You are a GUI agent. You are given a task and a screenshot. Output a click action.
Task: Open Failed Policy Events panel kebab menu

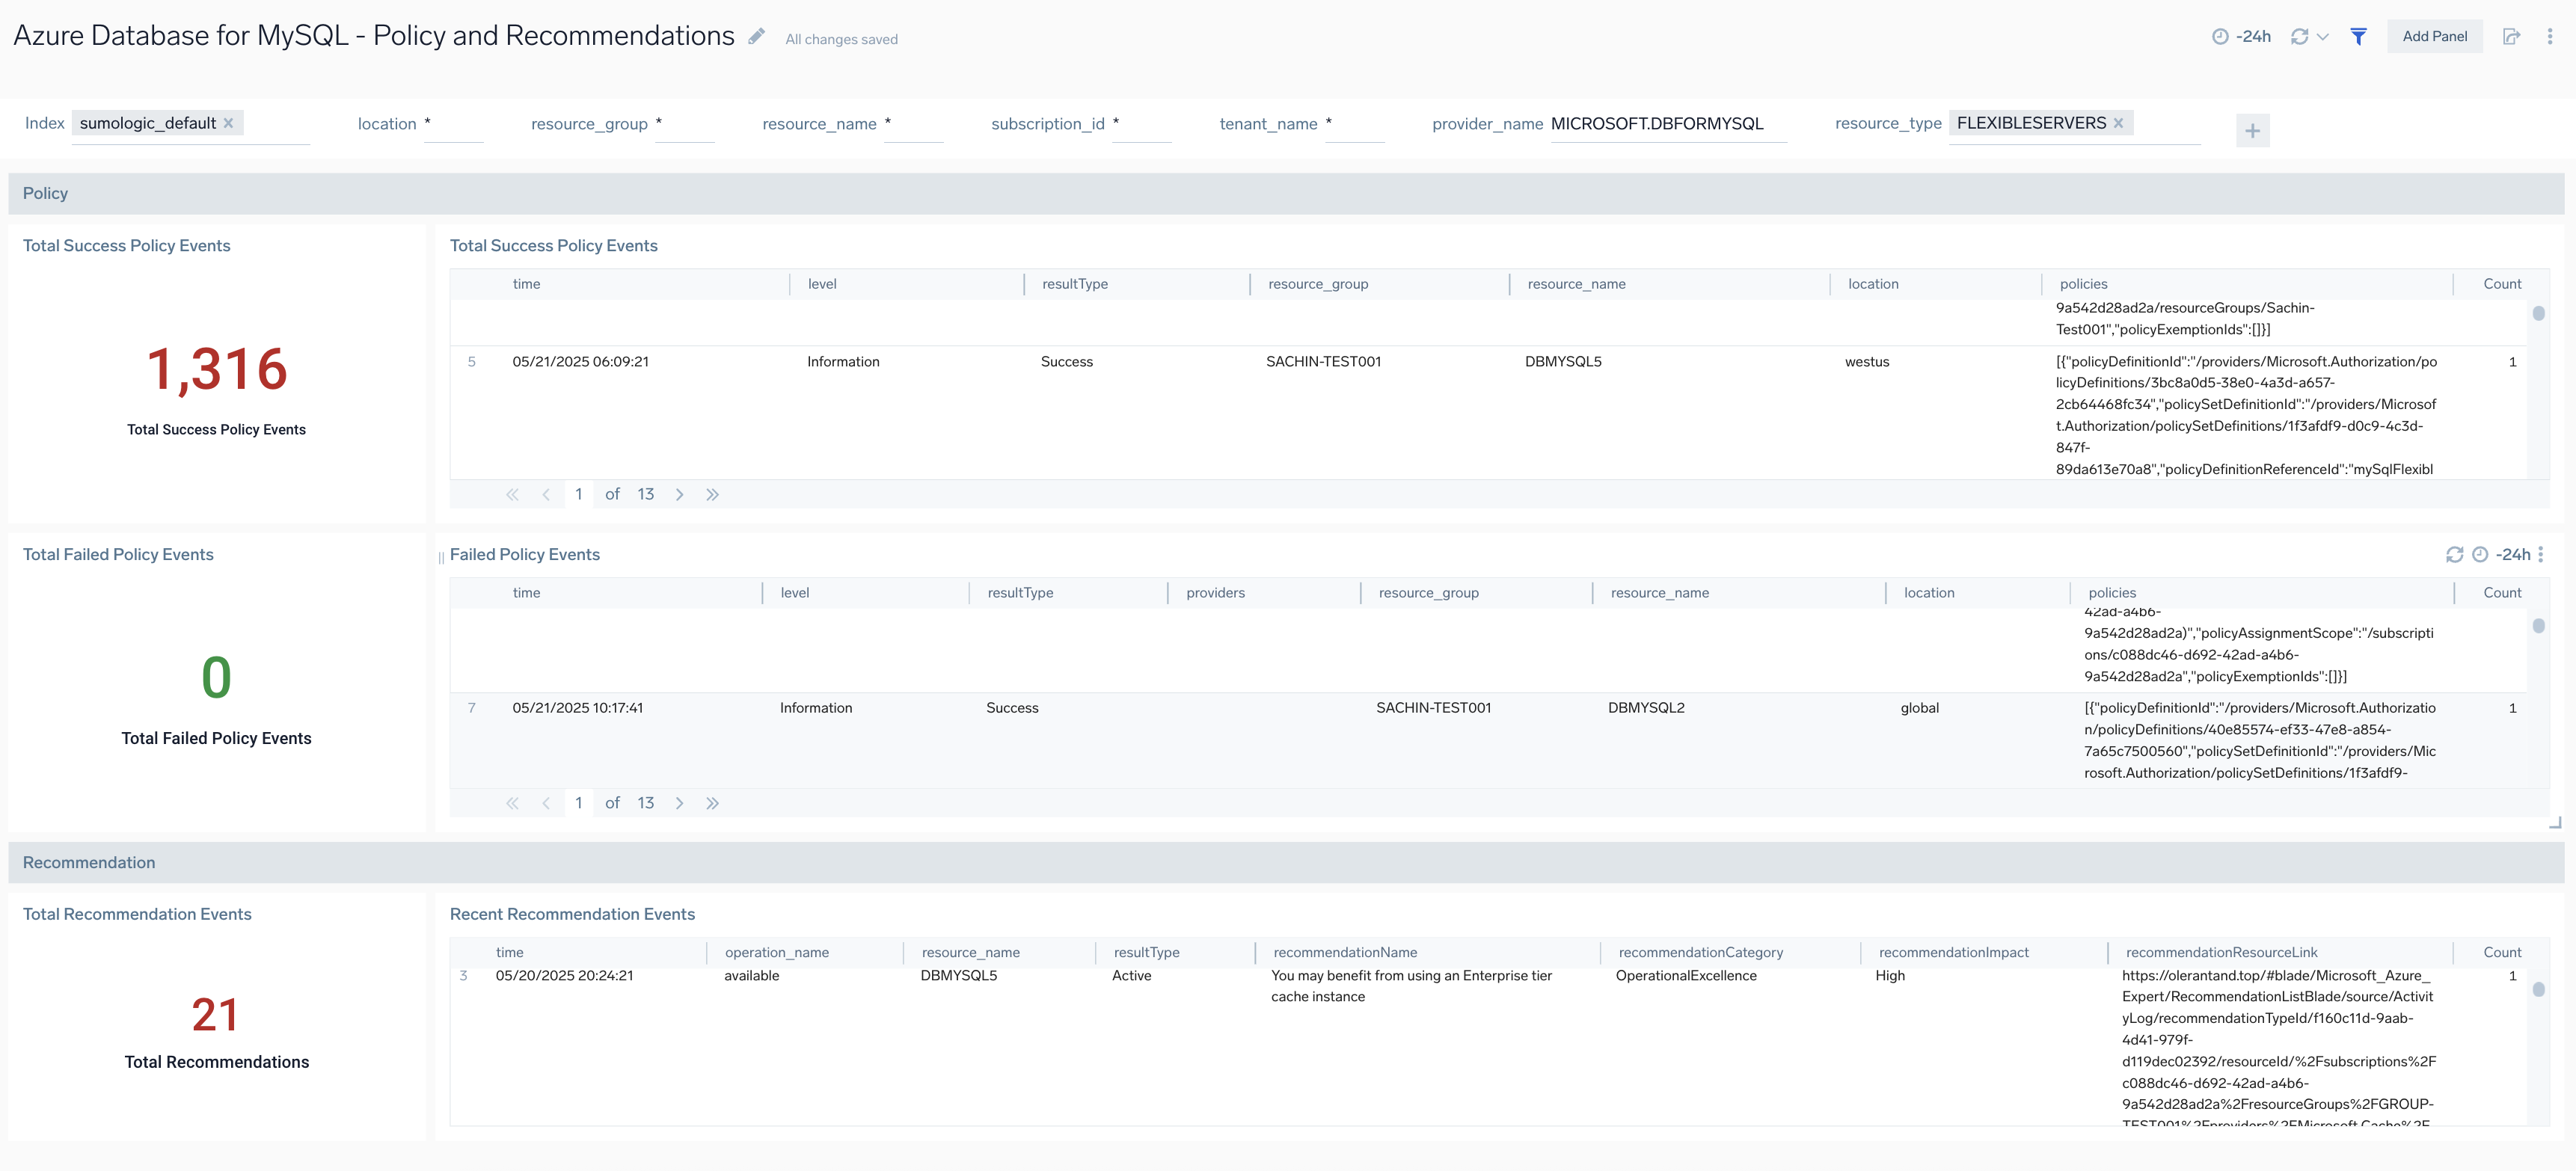[2540, 555]
